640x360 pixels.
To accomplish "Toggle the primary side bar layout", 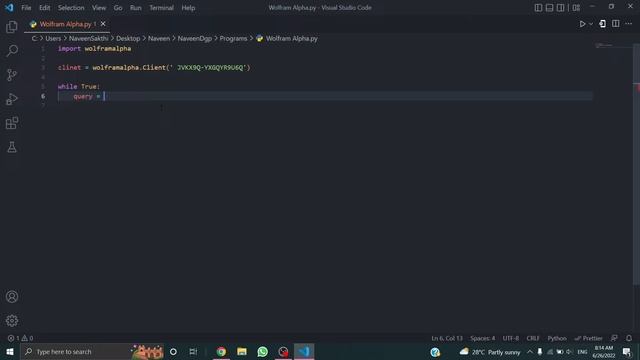I will tap(538, 8).
